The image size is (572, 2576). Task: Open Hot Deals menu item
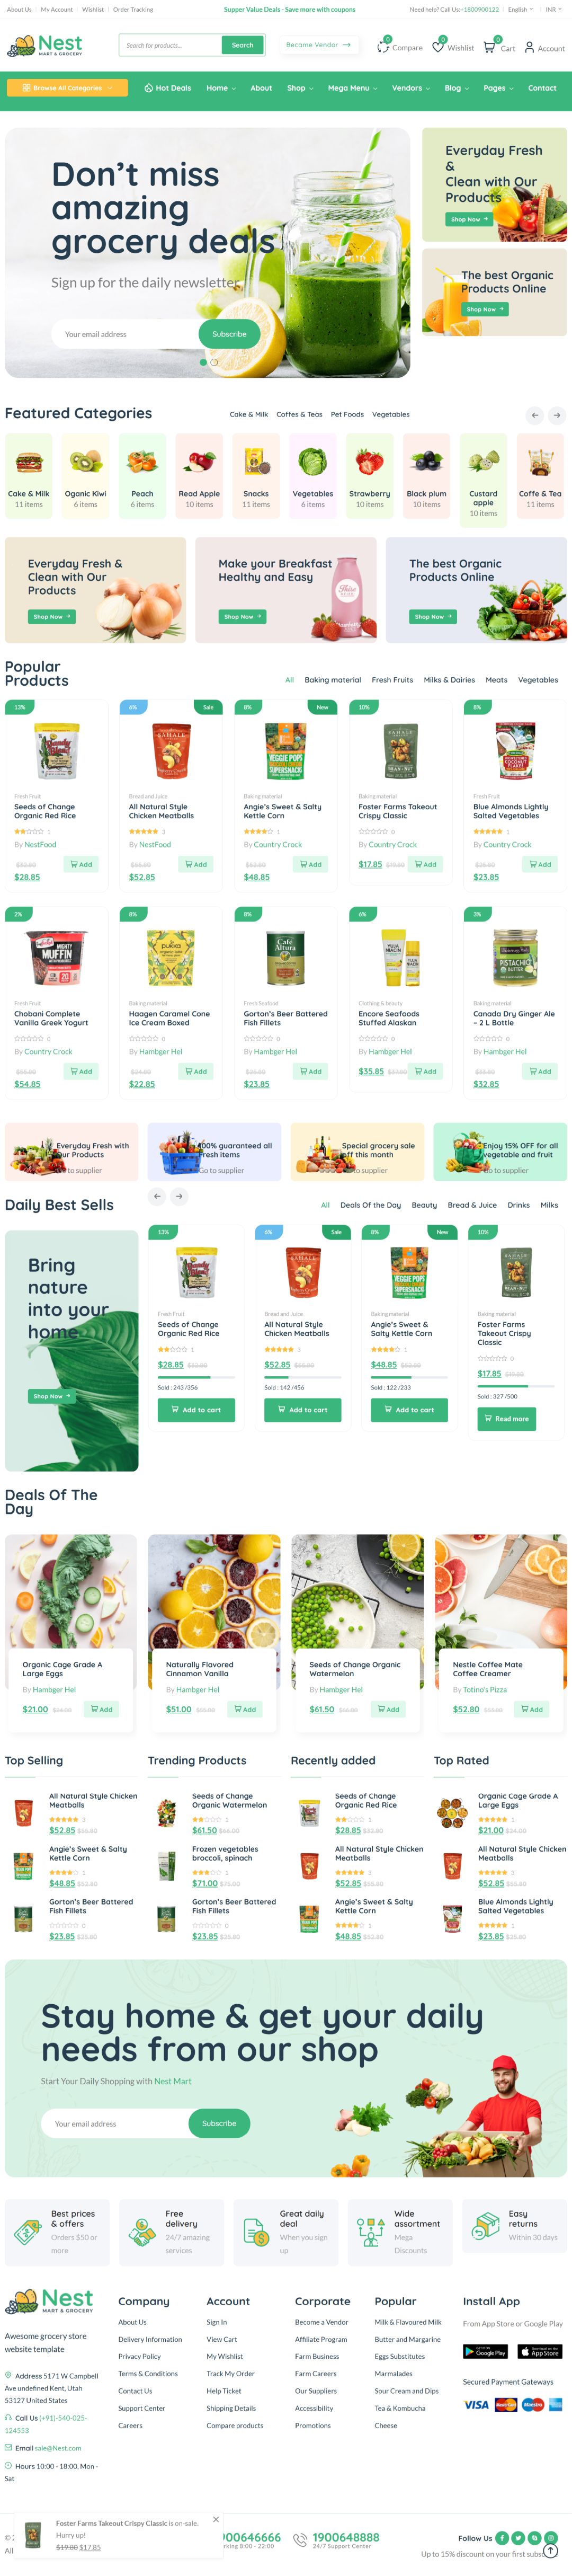167,88
